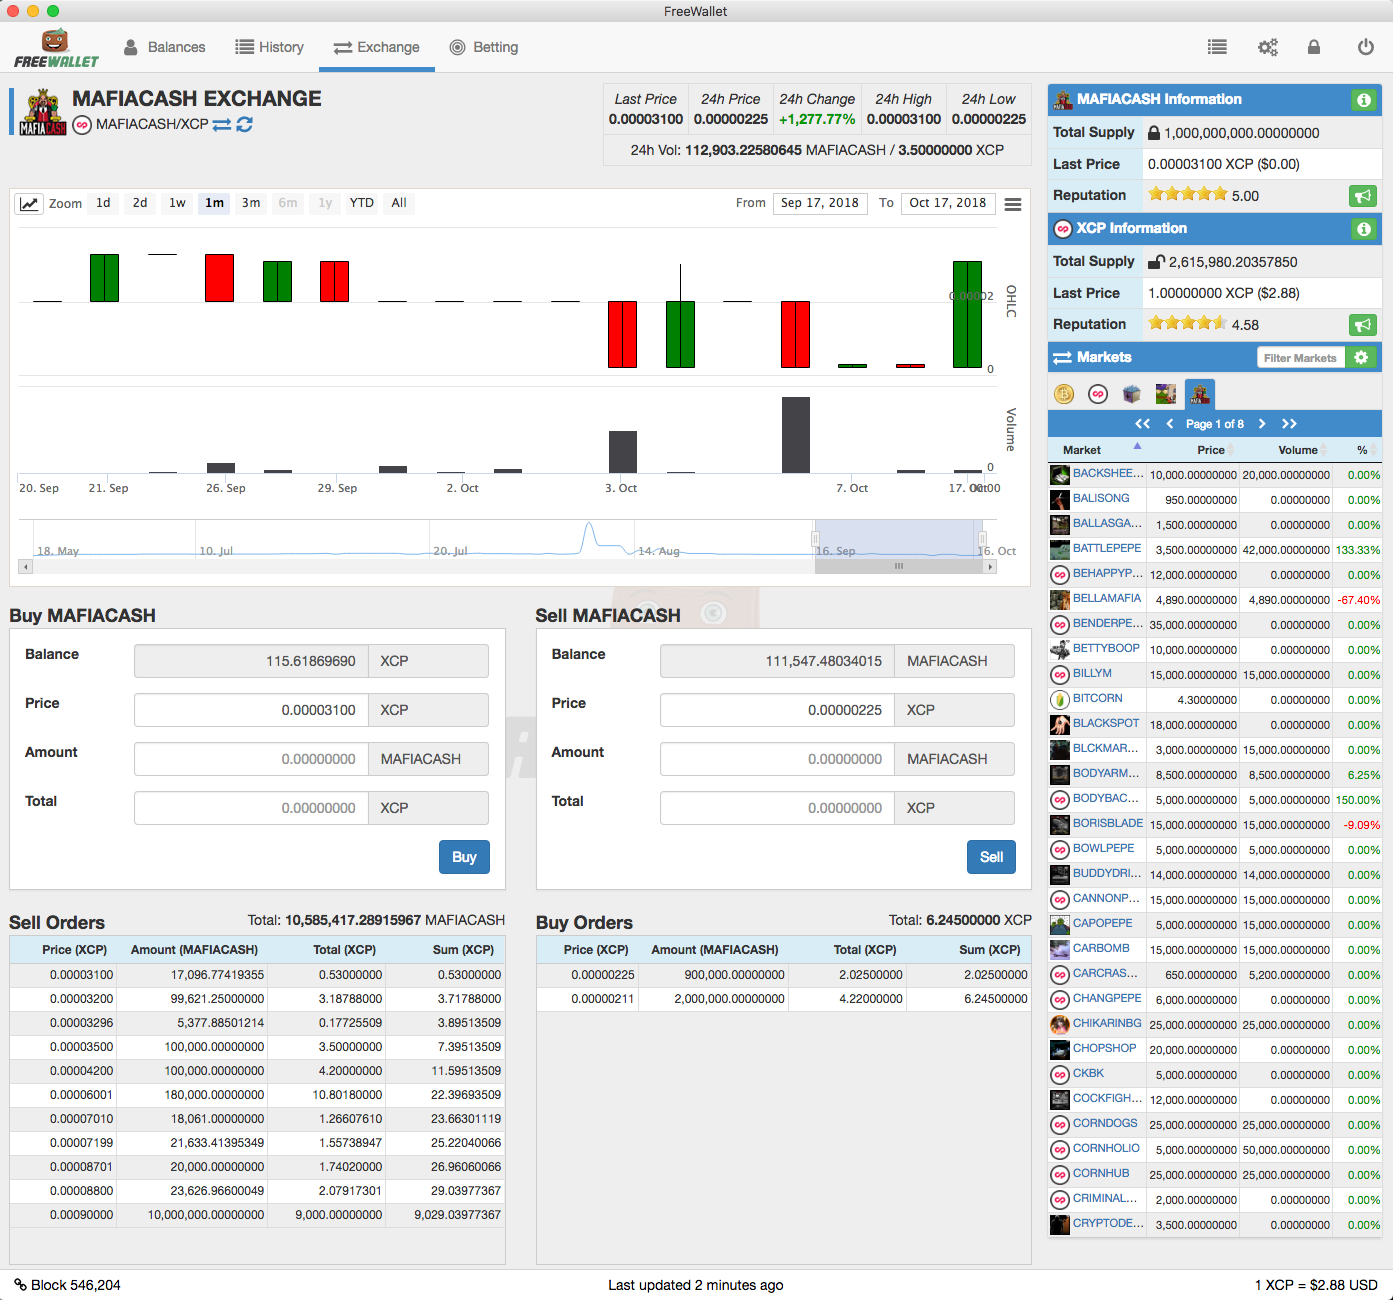Edit the To date field
Screen dimensions: 1393x1300
point(948,203)
